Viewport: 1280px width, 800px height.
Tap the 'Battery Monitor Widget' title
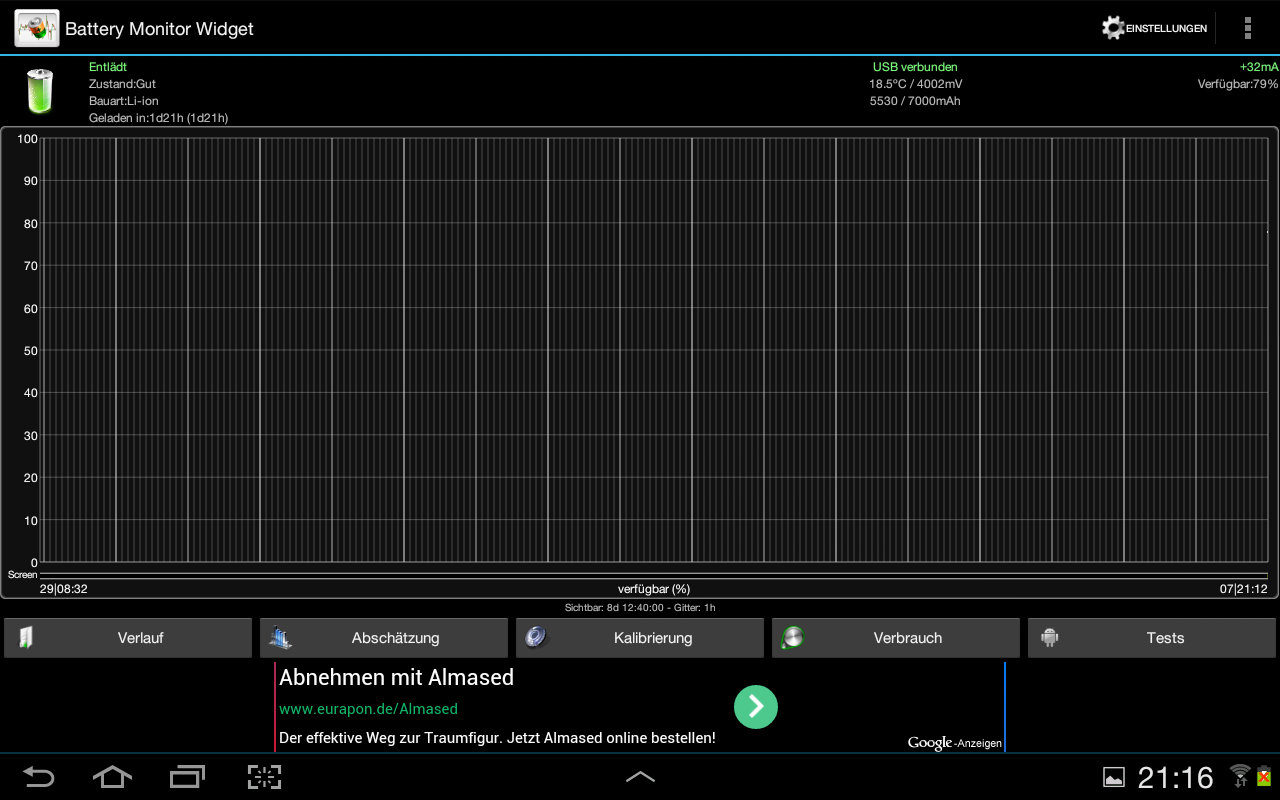[x=159, y=29]
